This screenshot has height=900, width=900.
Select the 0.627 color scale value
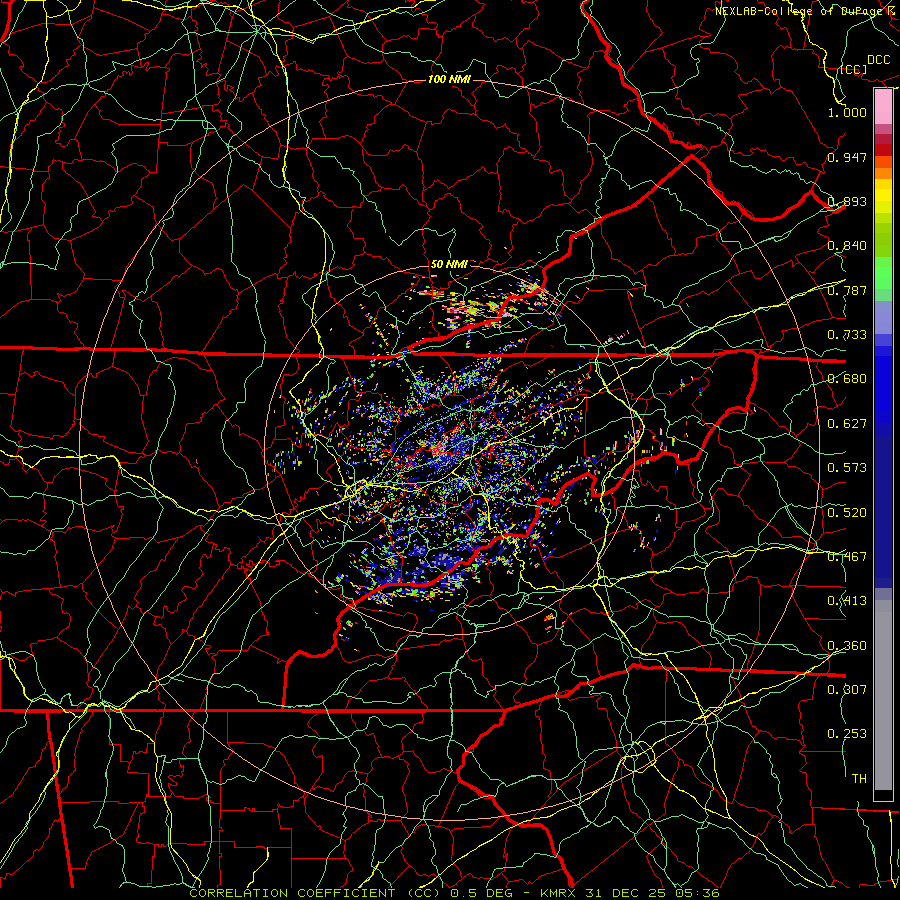tap(847, 424)
